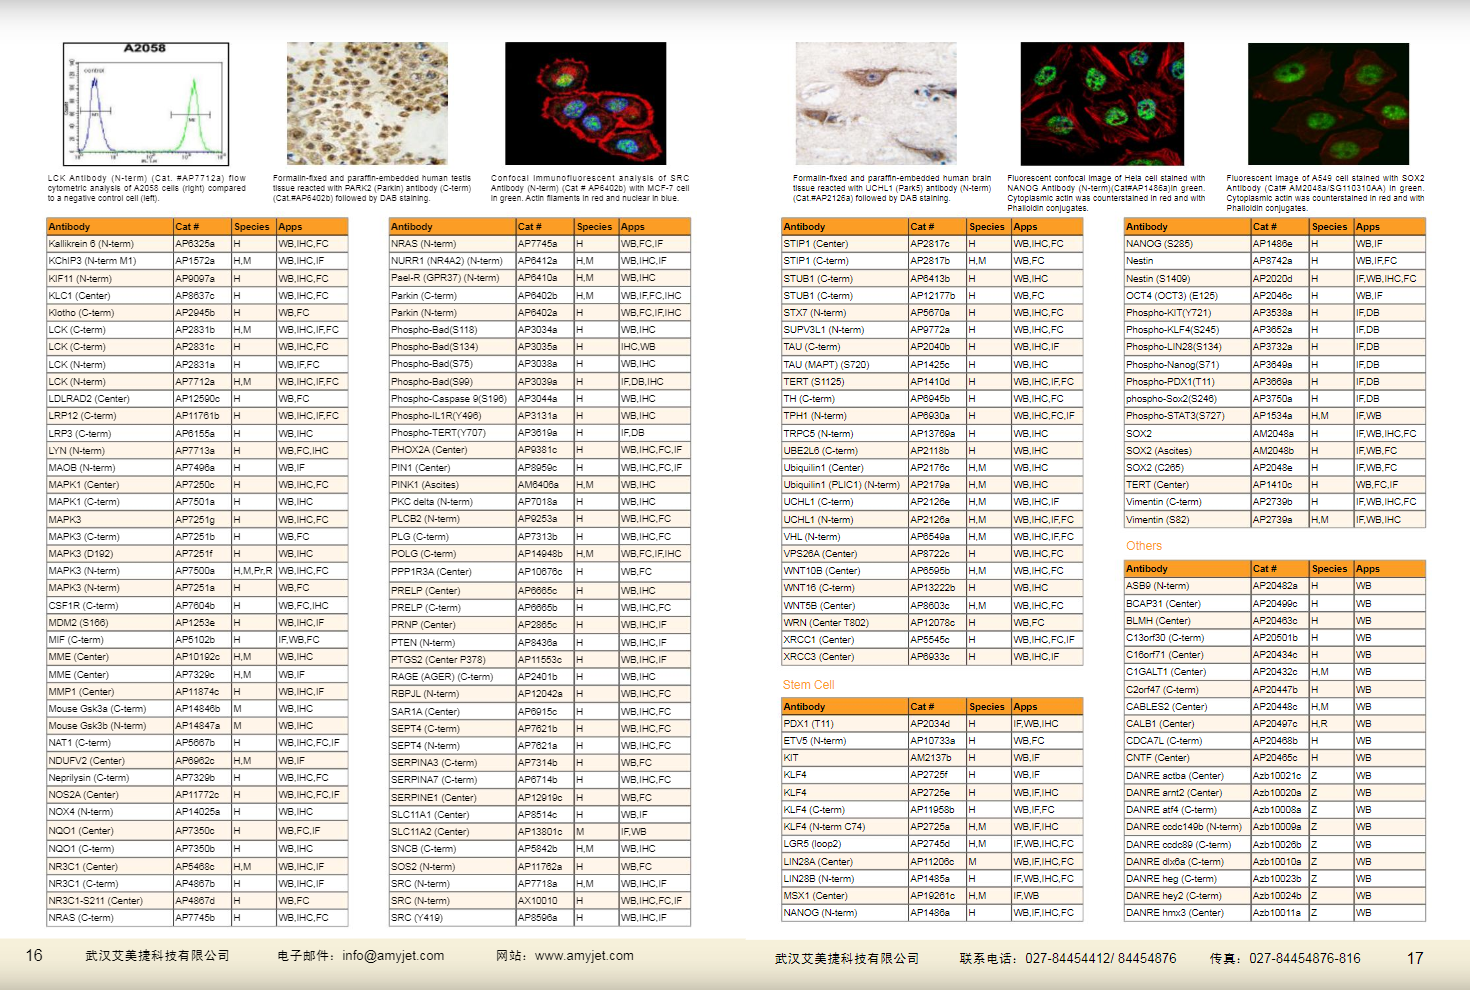The image size is (1470, 990).
Task: Select the SOX2 A549 cell fluorescent image
Action: [1328, 104]
